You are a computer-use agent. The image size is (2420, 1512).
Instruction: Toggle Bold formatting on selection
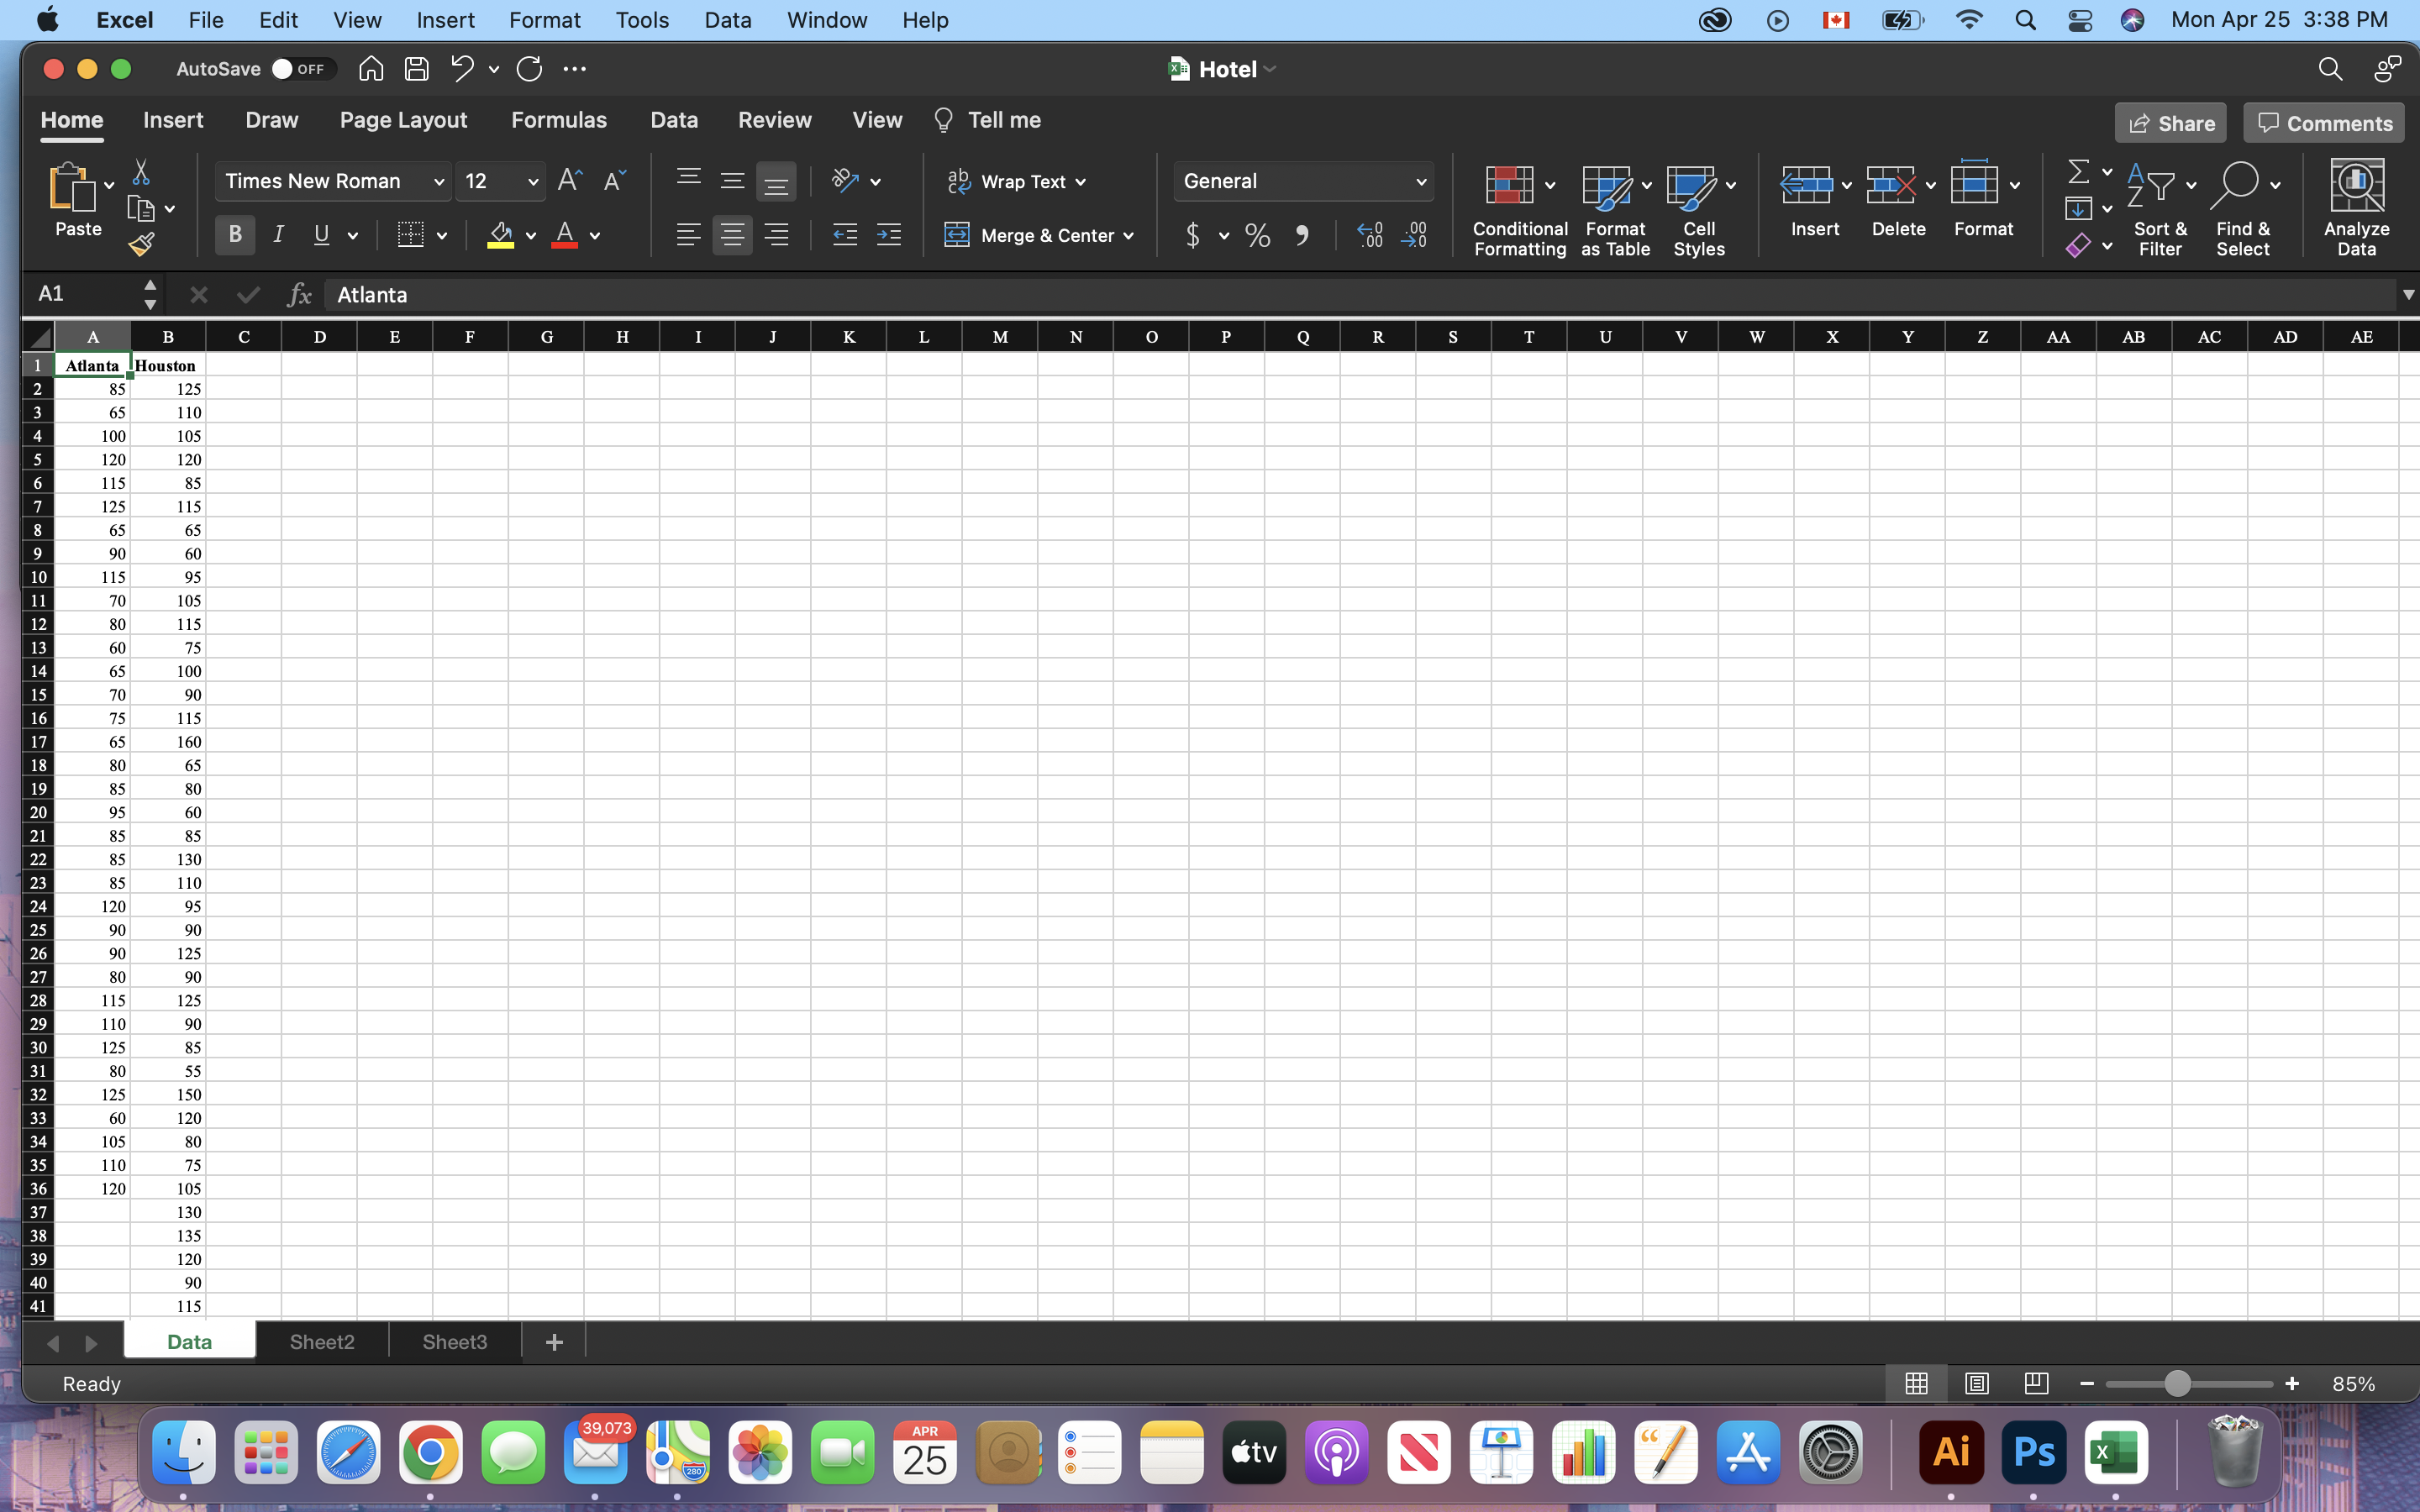point(235,235)
